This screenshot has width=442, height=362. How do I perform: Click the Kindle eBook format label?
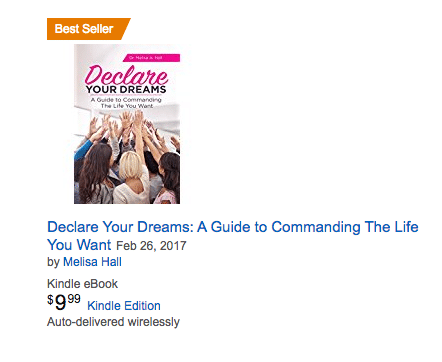point(82,284)
